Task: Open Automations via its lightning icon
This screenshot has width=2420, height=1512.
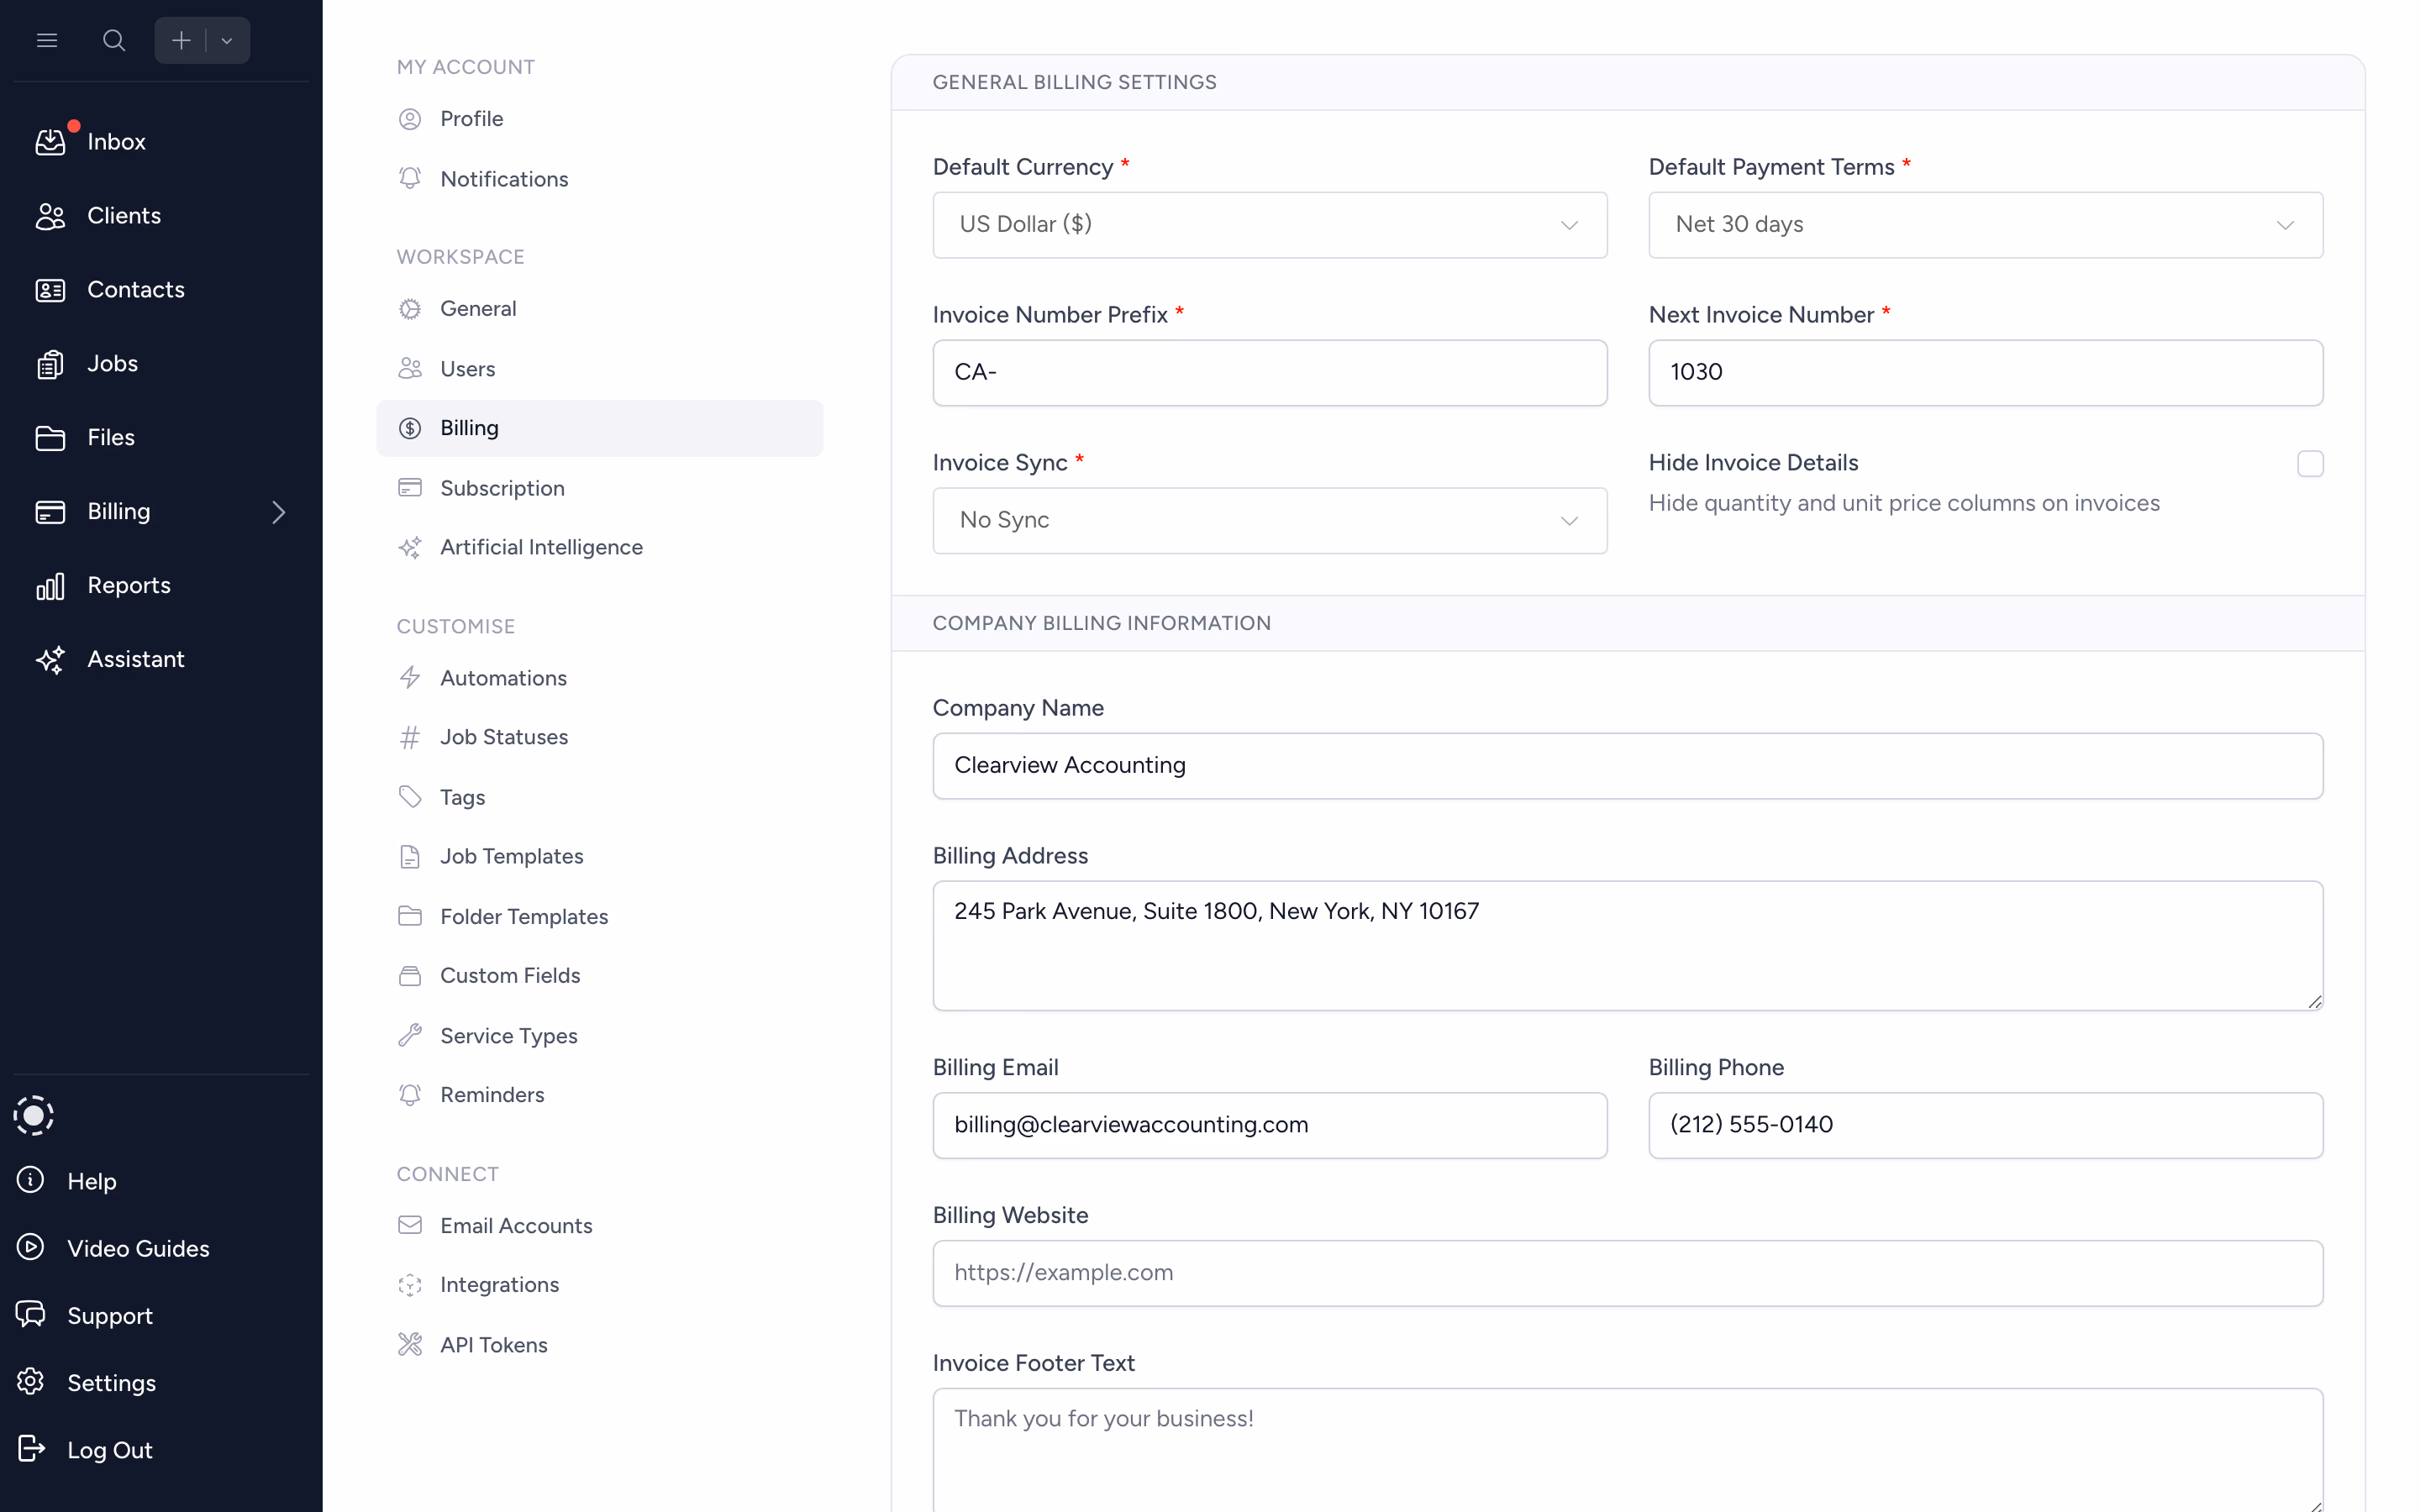Action: coord(410,677)
